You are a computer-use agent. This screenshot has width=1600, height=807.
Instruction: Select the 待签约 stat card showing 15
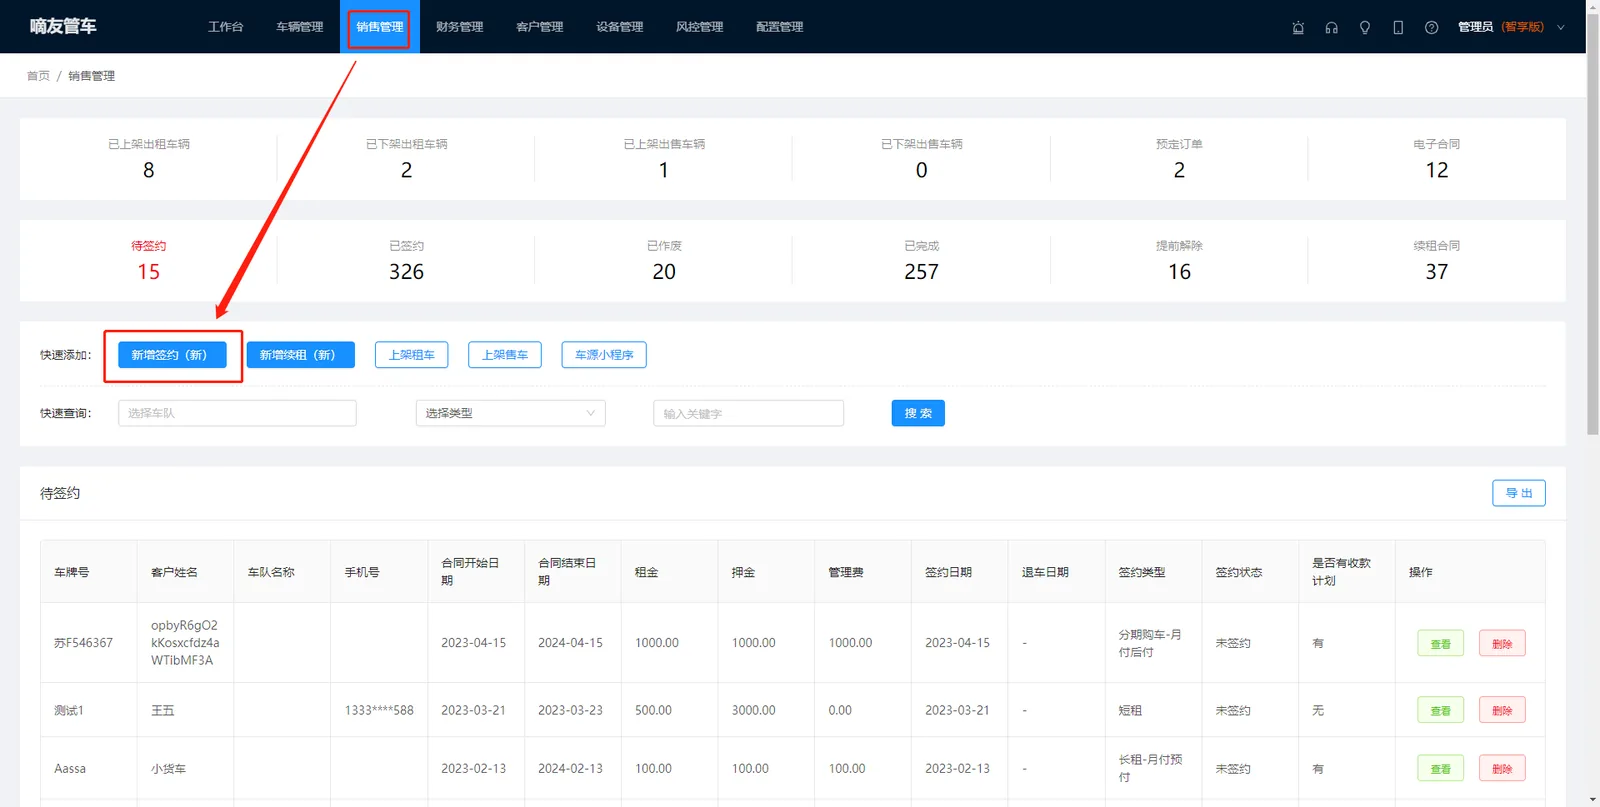[148, 260]
